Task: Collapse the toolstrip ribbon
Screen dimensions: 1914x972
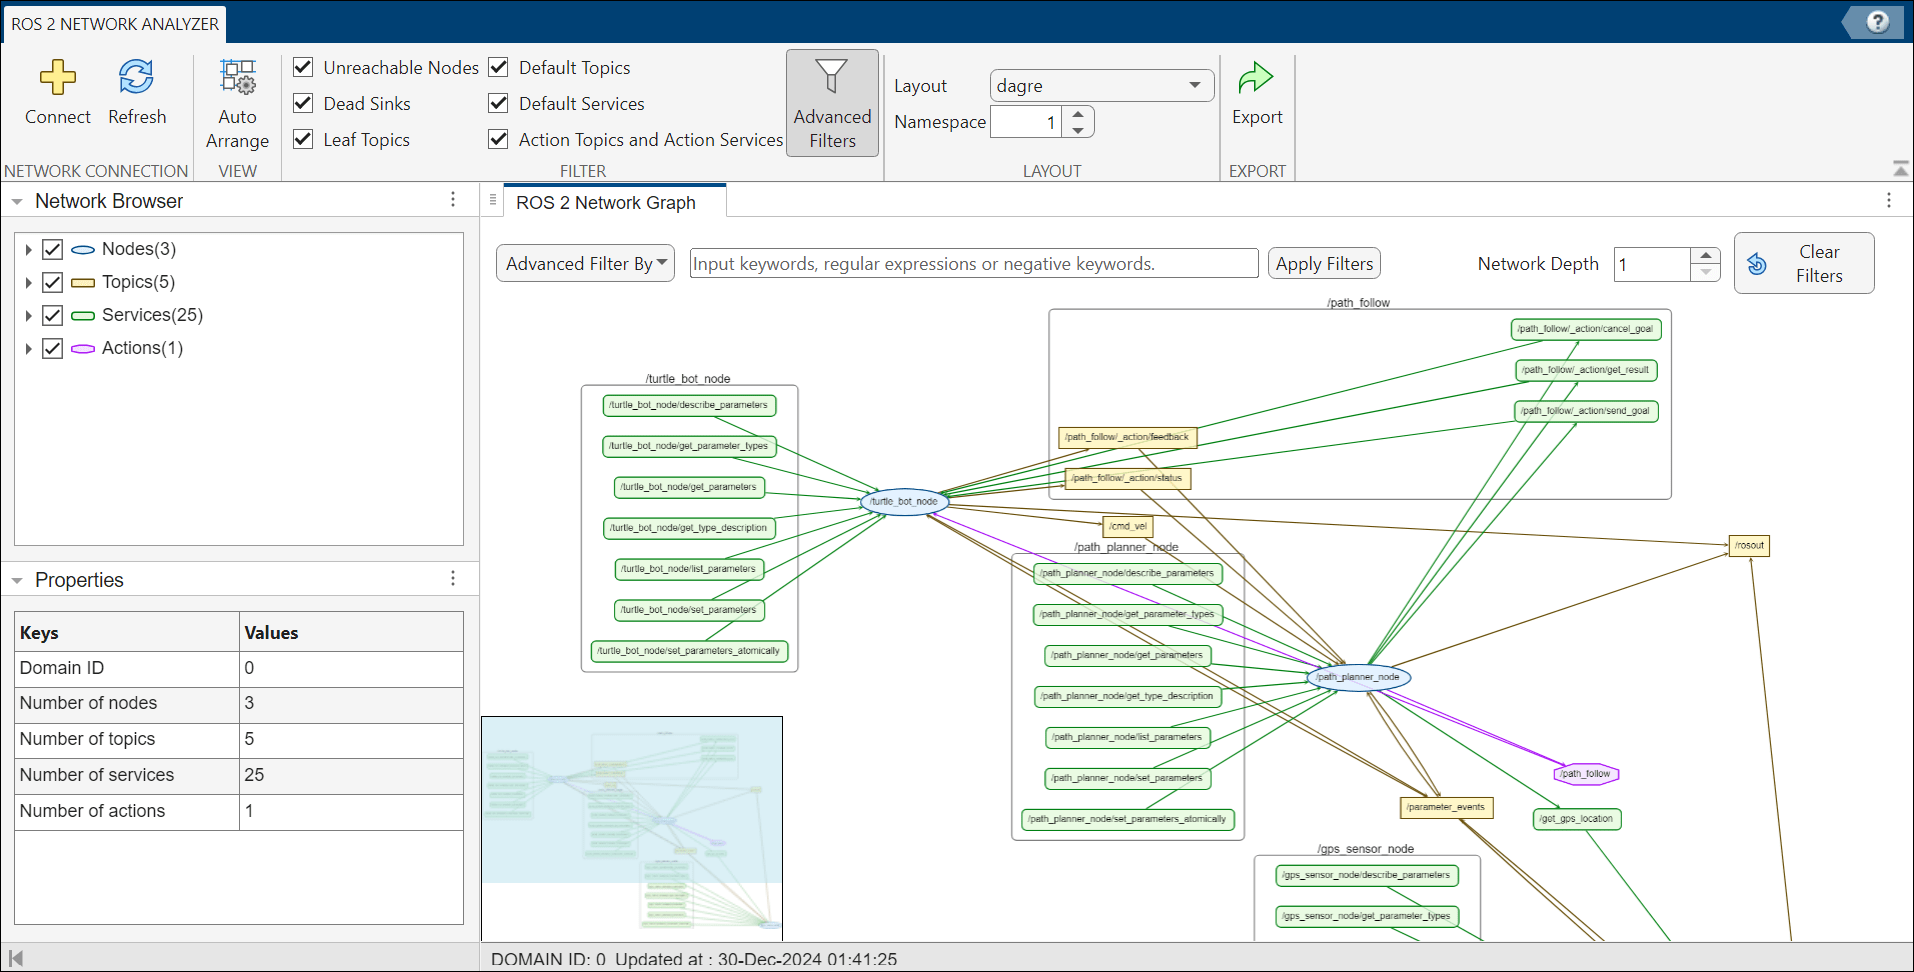Action: tap(1900, 168)
